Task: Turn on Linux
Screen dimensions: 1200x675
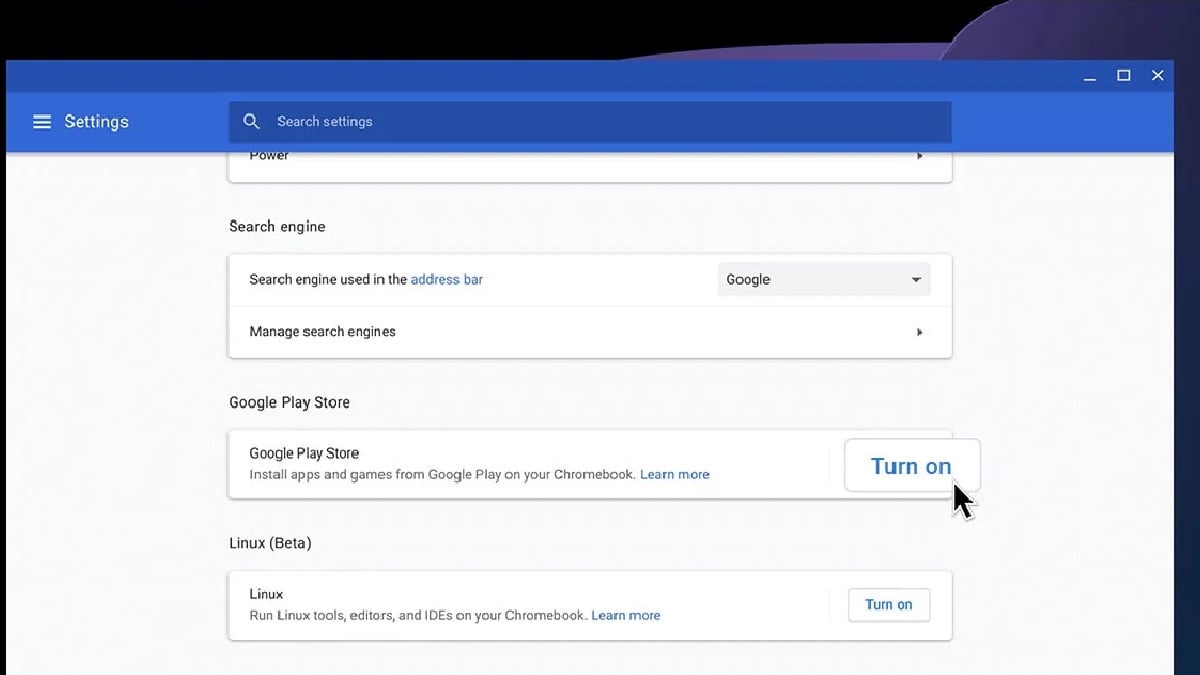Action: 889,605
